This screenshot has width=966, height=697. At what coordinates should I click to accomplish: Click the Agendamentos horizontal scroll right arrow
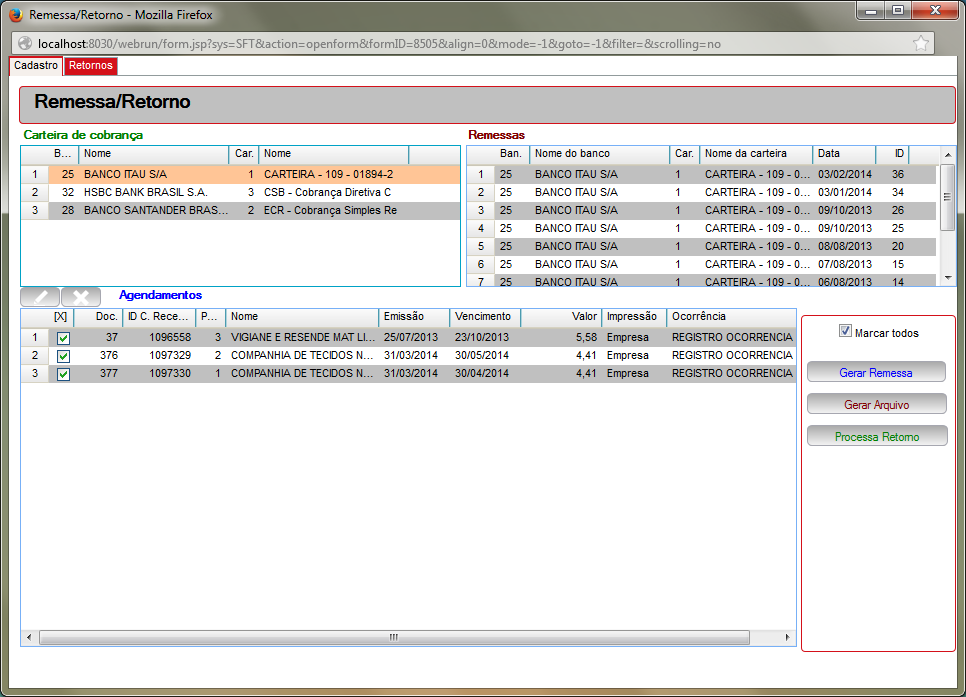pyautogui.click(x=787, y=637)
